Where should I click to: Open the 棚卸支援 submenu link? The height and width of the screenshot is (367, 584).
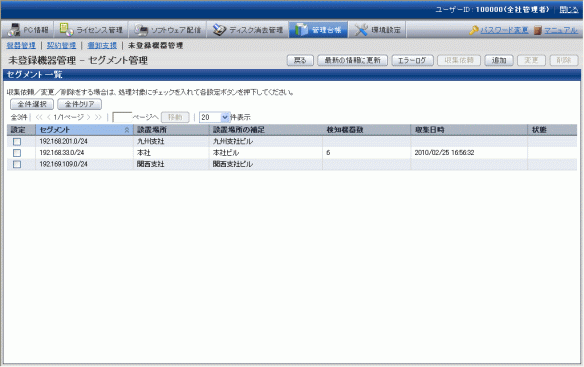(102, 45)
